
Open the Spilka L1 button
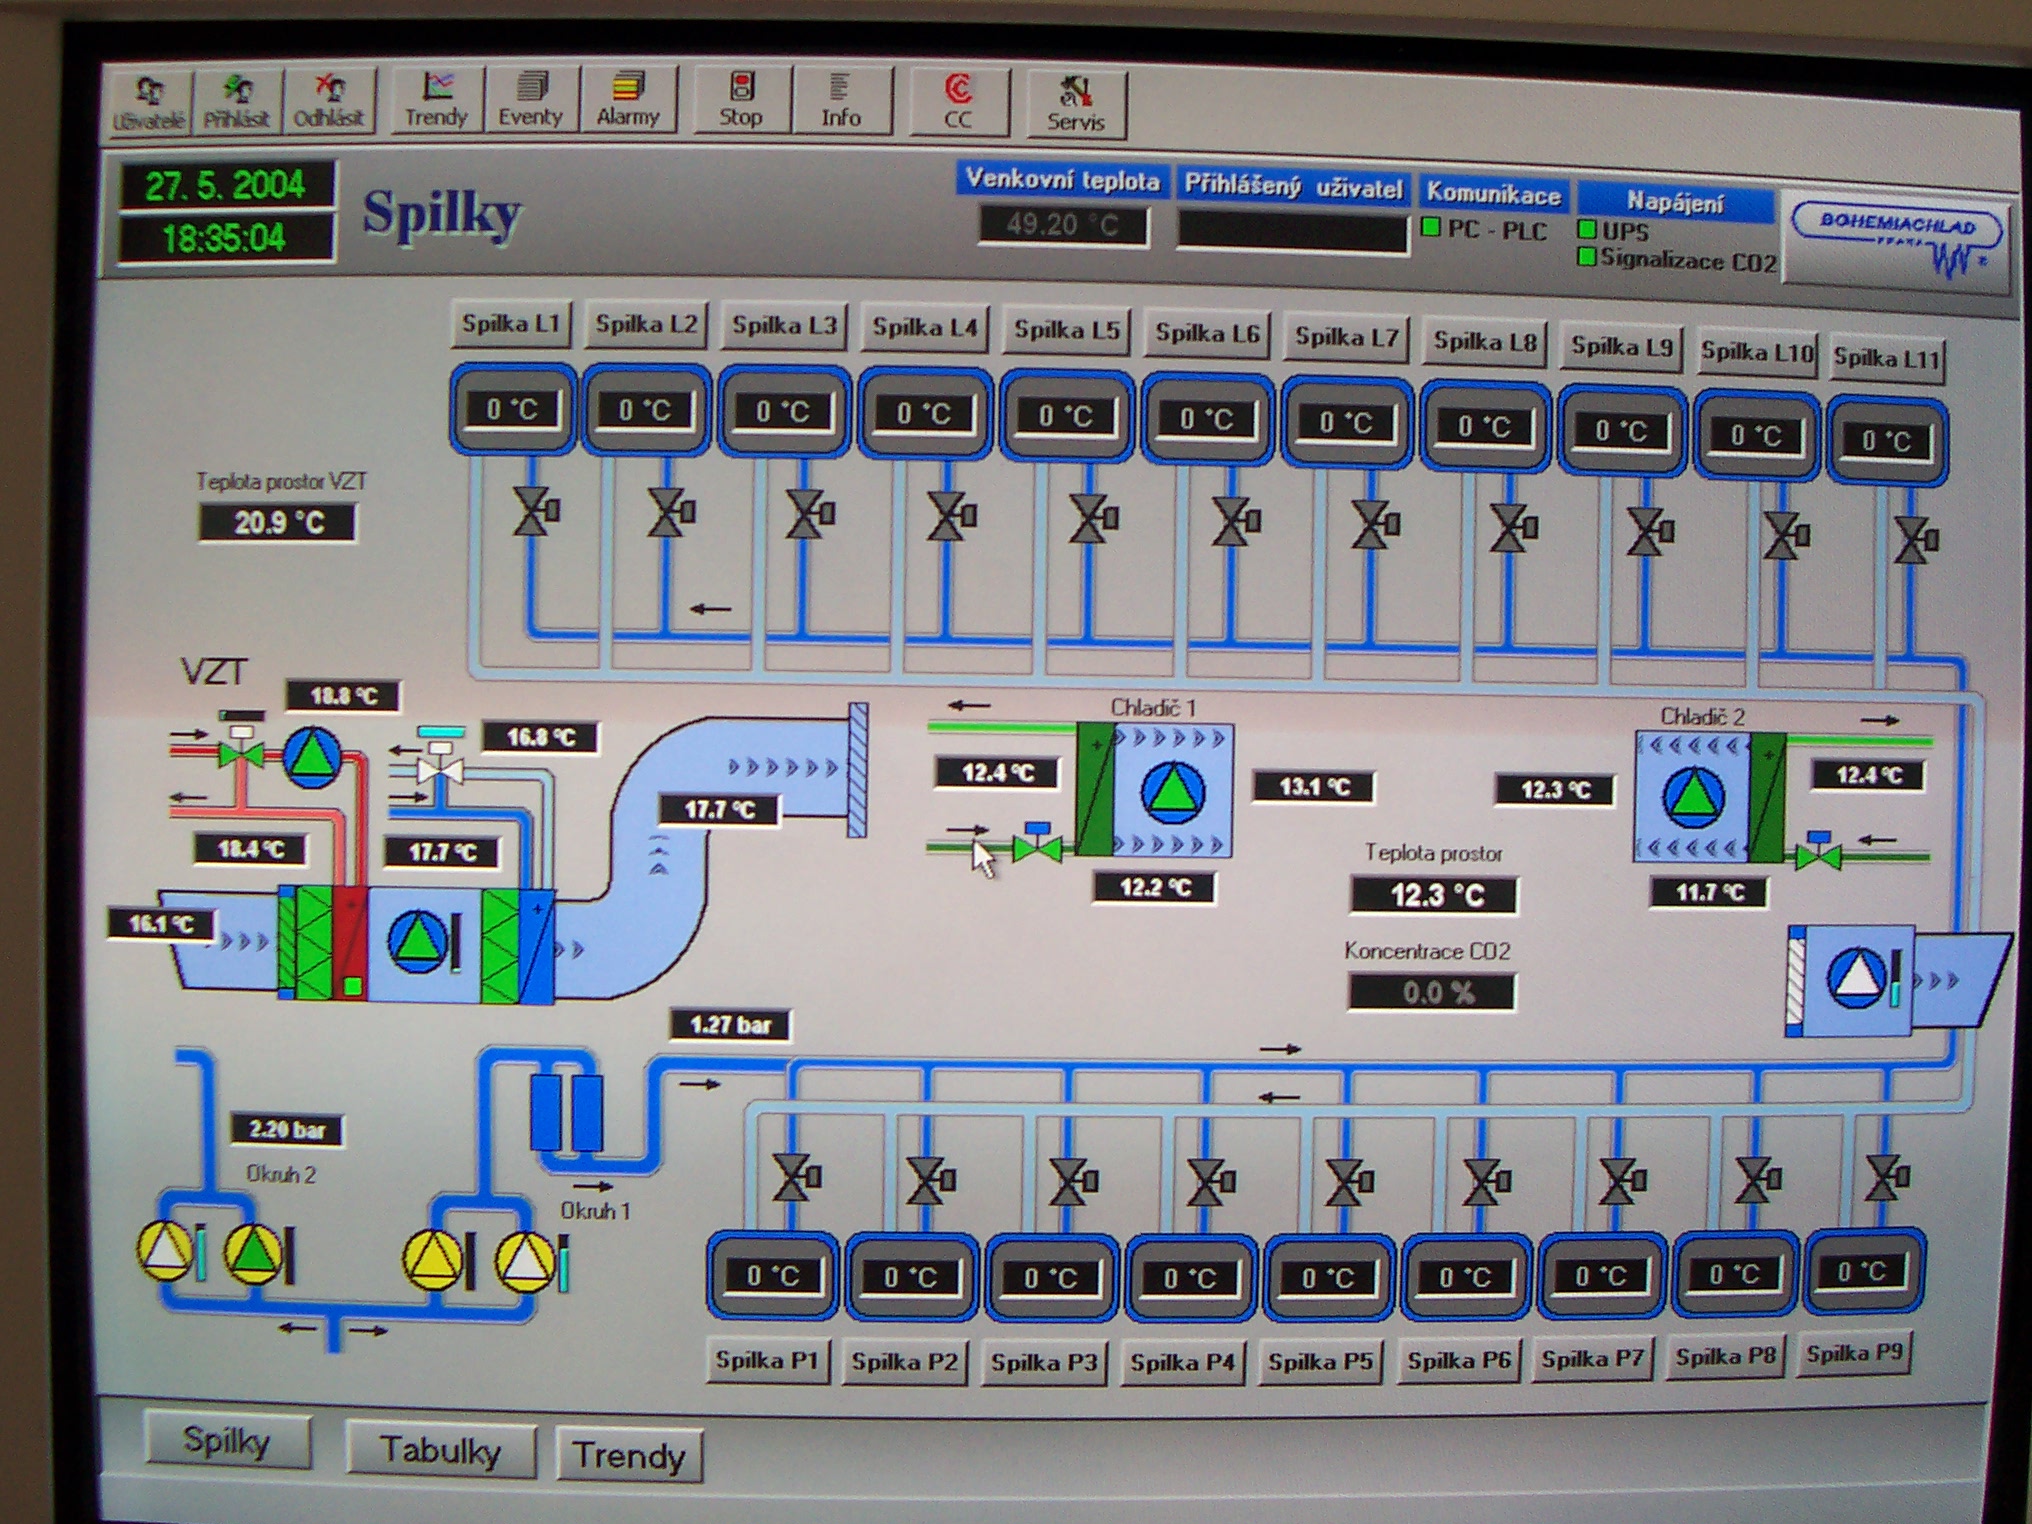(510, 324)
